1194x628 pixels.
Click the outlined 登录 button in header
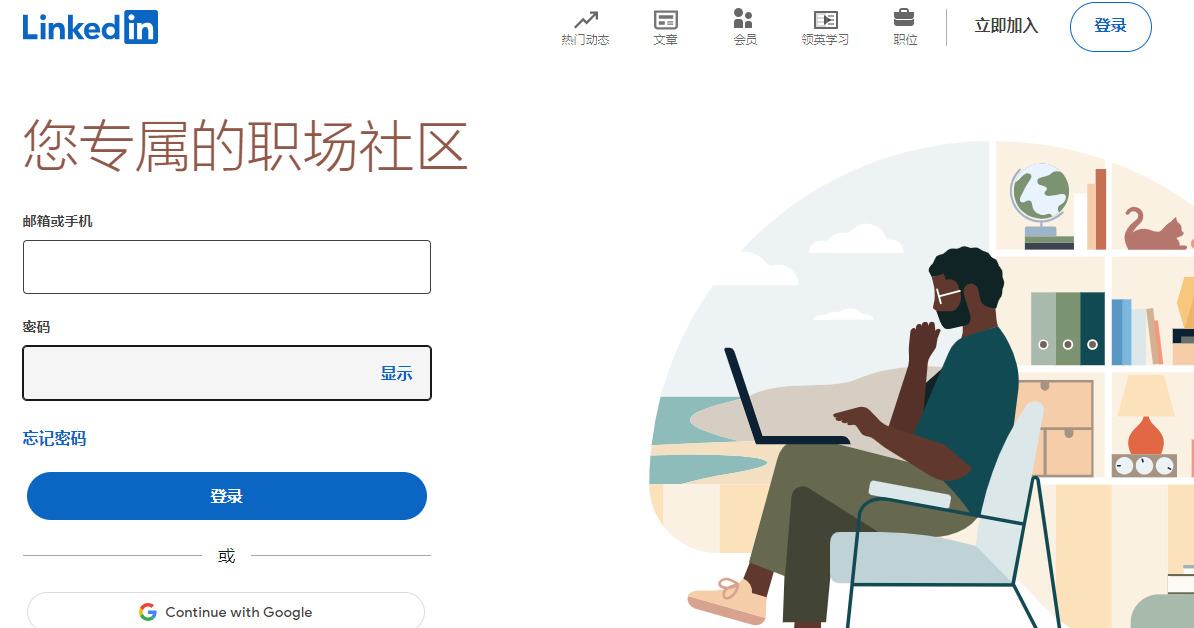click(x=1110, y=27)
